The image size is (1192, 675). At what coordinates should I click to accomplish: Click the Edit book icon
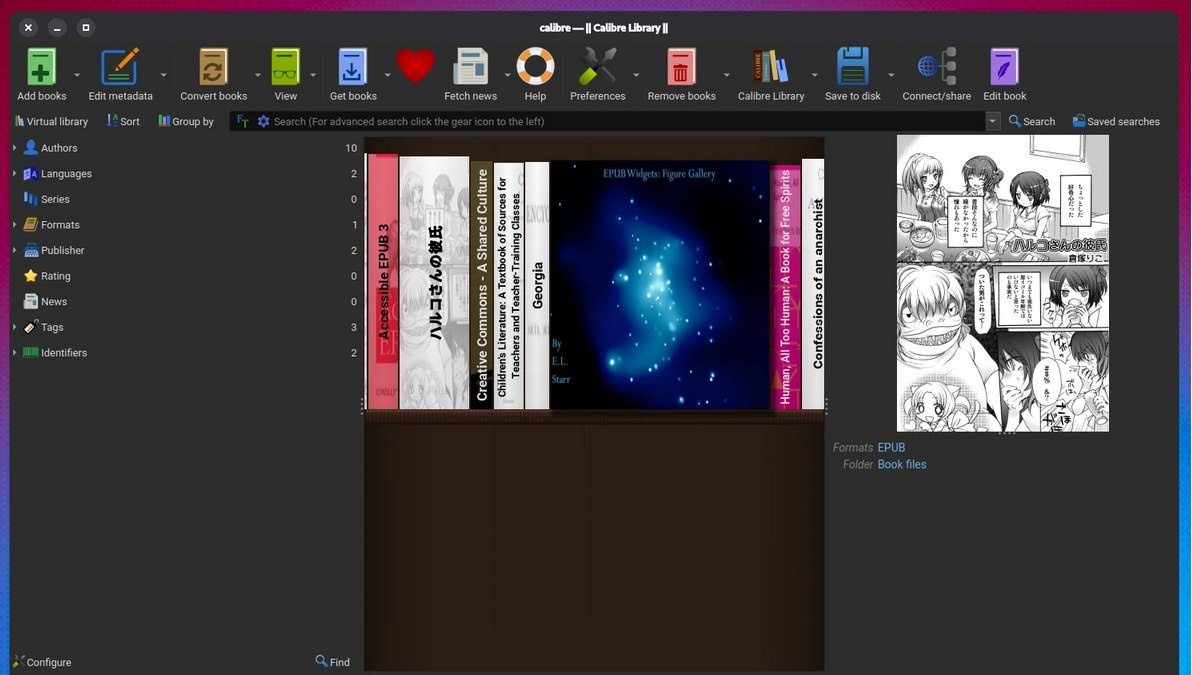tap(1004, 67)
